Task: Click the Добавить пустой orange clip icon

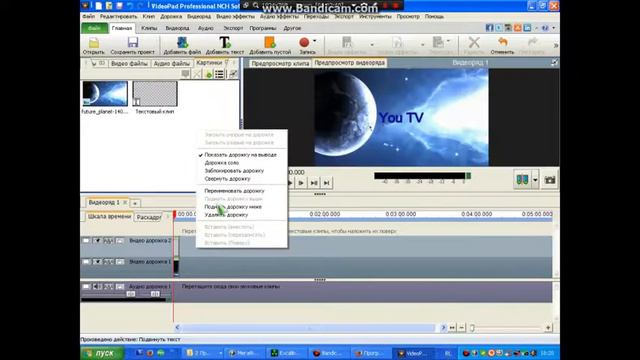Action: point(270,42)
